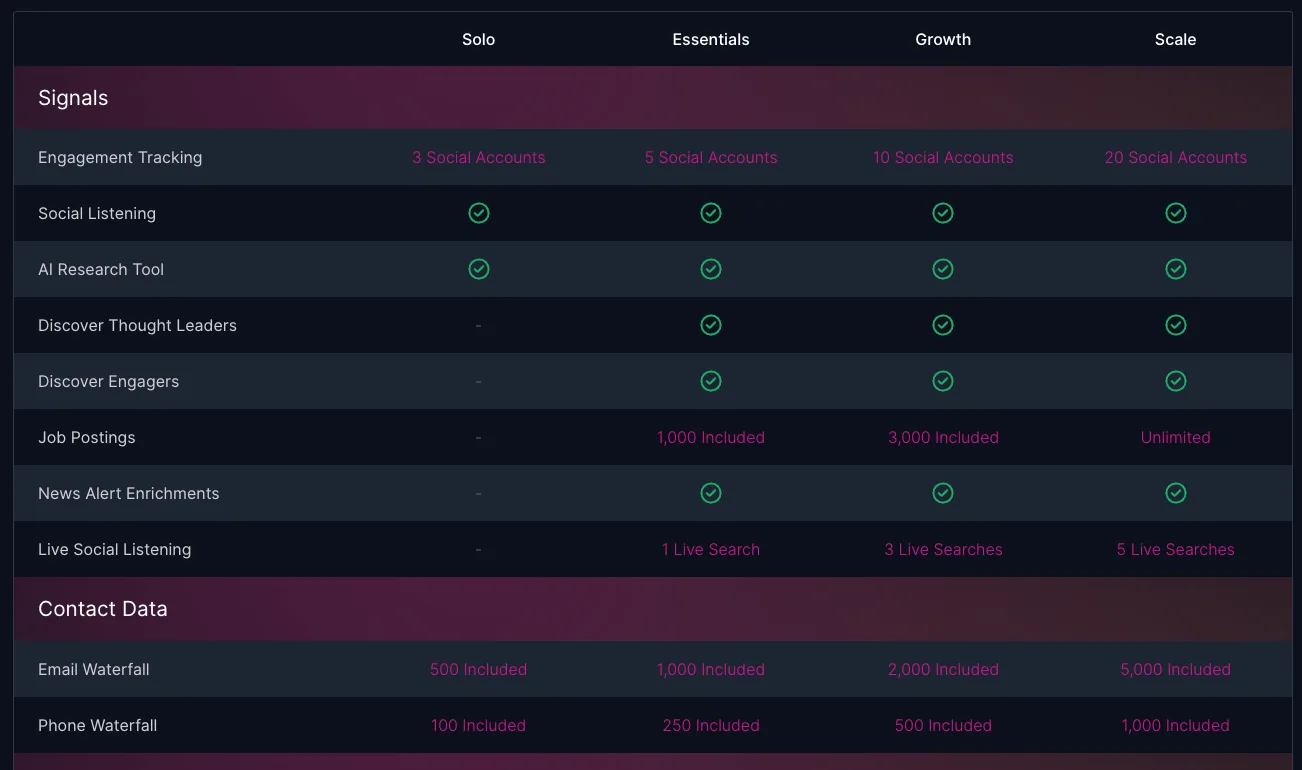Viewport: 1302px width, 770px height.
Task: Click Discover Engagers checkmark under Essentials
Action: 711,381
